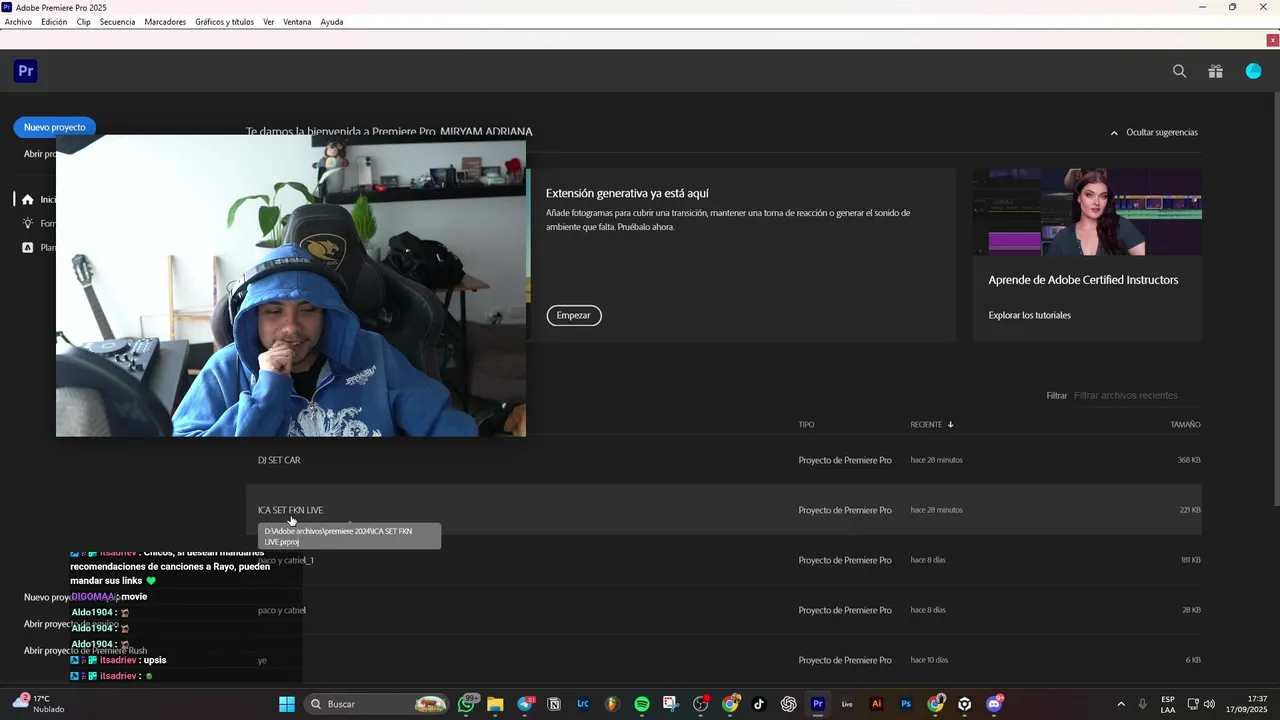Viewport: 1280px width, 720px height.
Task: Open Telegram from the taskbar
Action: pyautogui.click(x=526, y=704)
